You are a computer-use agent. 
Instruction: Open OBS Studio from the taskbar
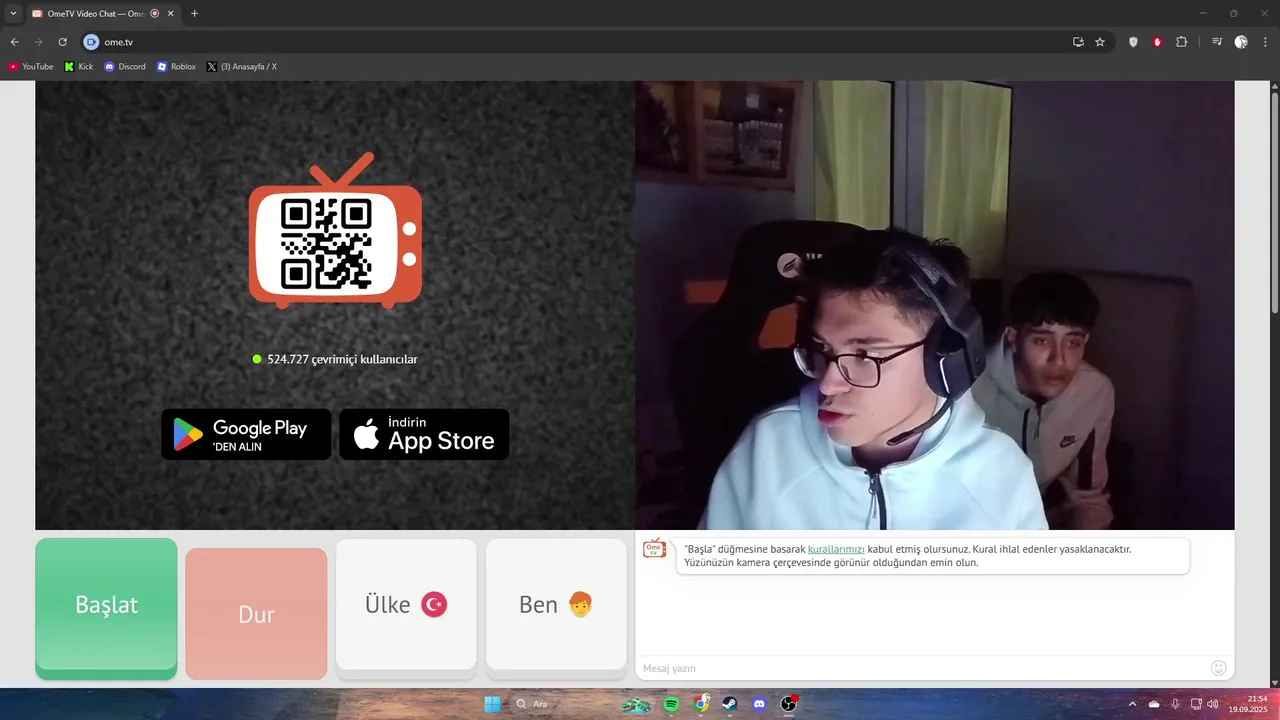point(788,704)
